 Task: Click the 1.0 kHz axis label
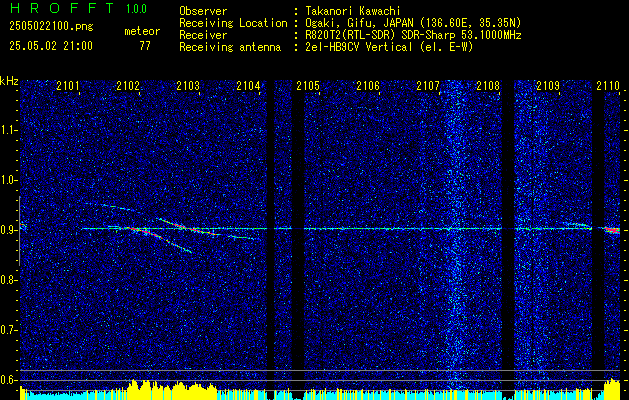click(7, 181)
